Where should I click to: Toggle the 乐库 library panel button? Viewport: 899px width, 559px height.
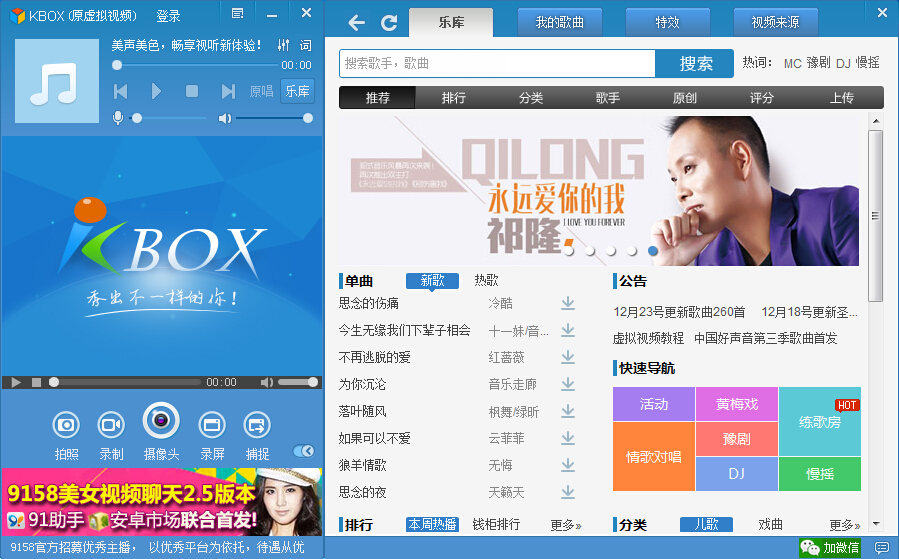point(297,91)
